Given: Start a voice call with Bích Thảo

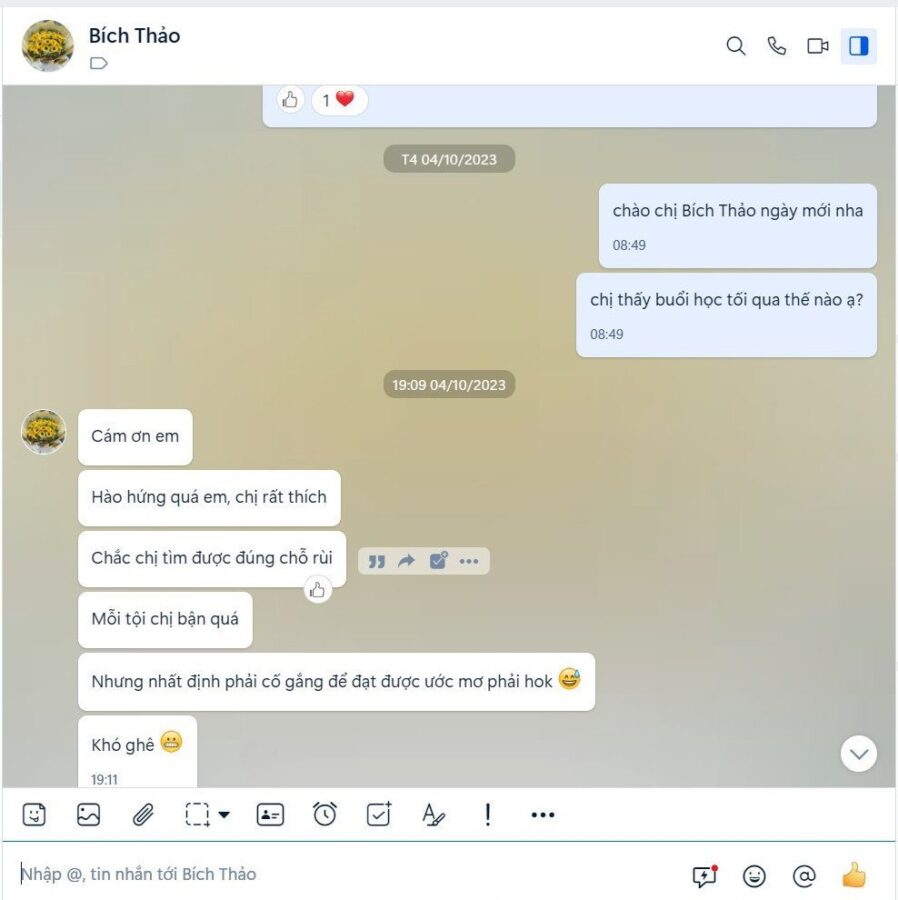Looking at the screenshot, I should tap(777, 46).
